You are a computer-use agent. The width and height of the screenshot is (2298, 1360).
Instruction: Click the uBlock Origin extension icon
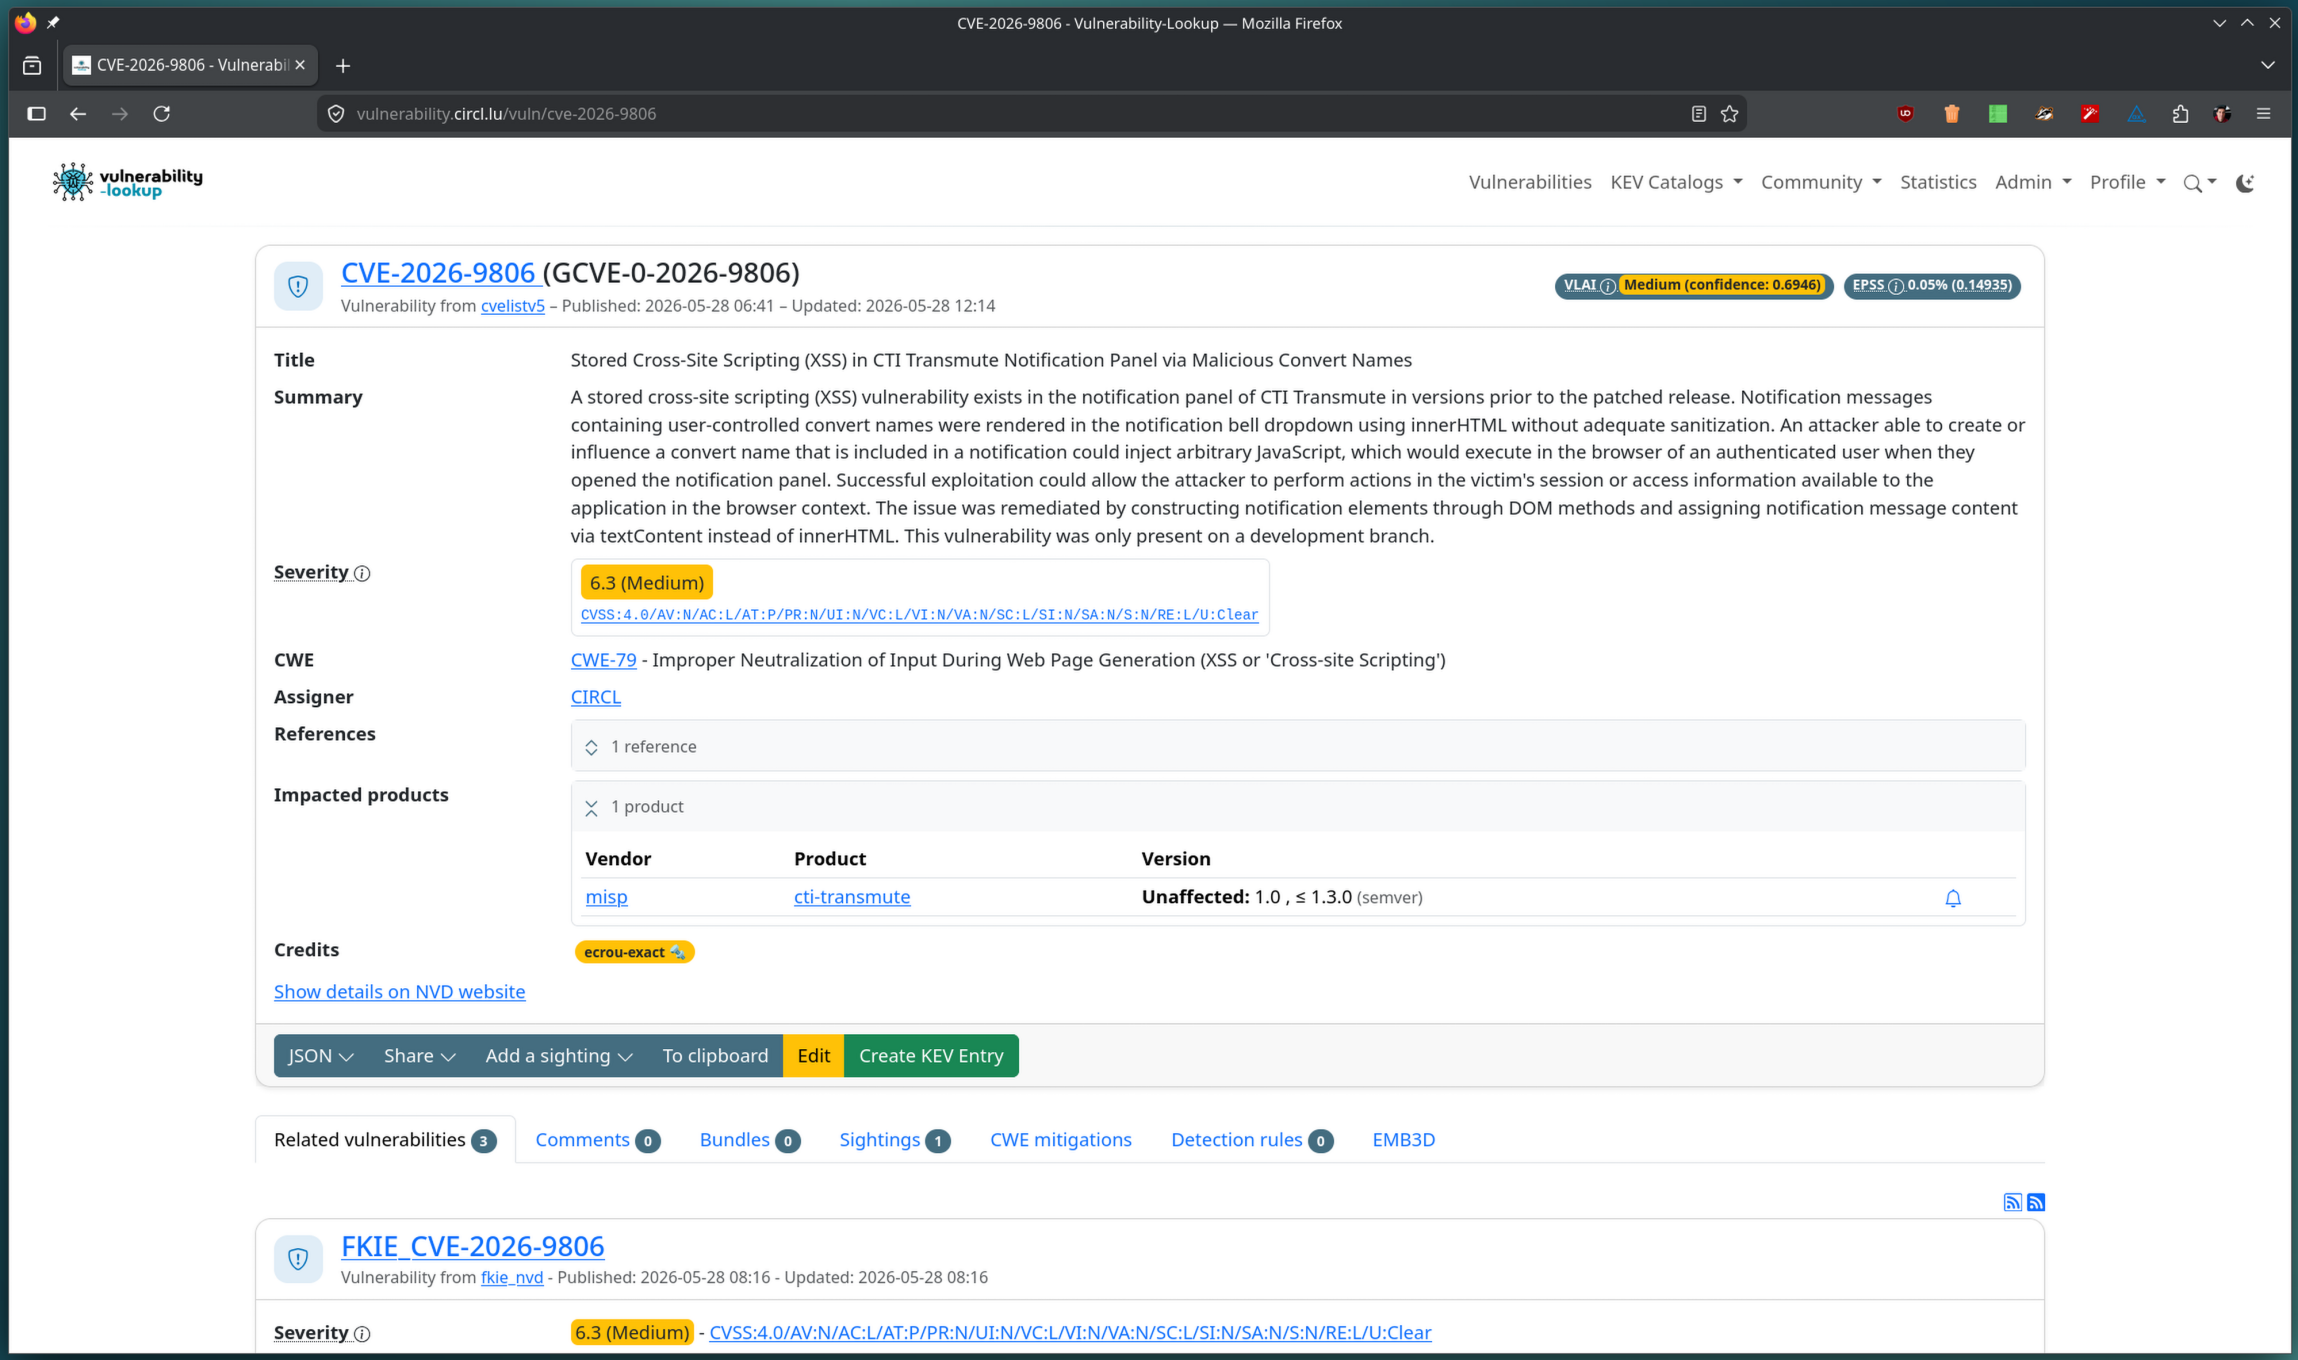1905,114
